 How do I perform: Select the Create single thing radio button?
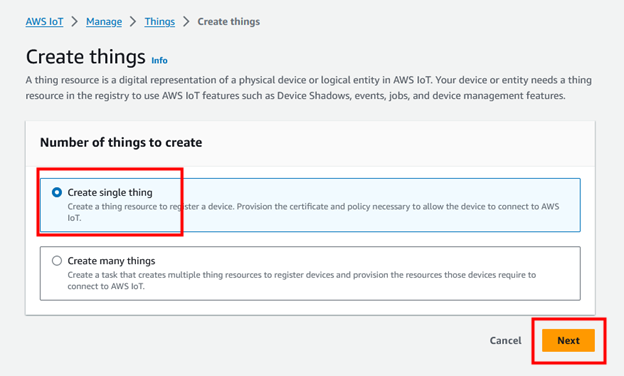tap(57, 192)
